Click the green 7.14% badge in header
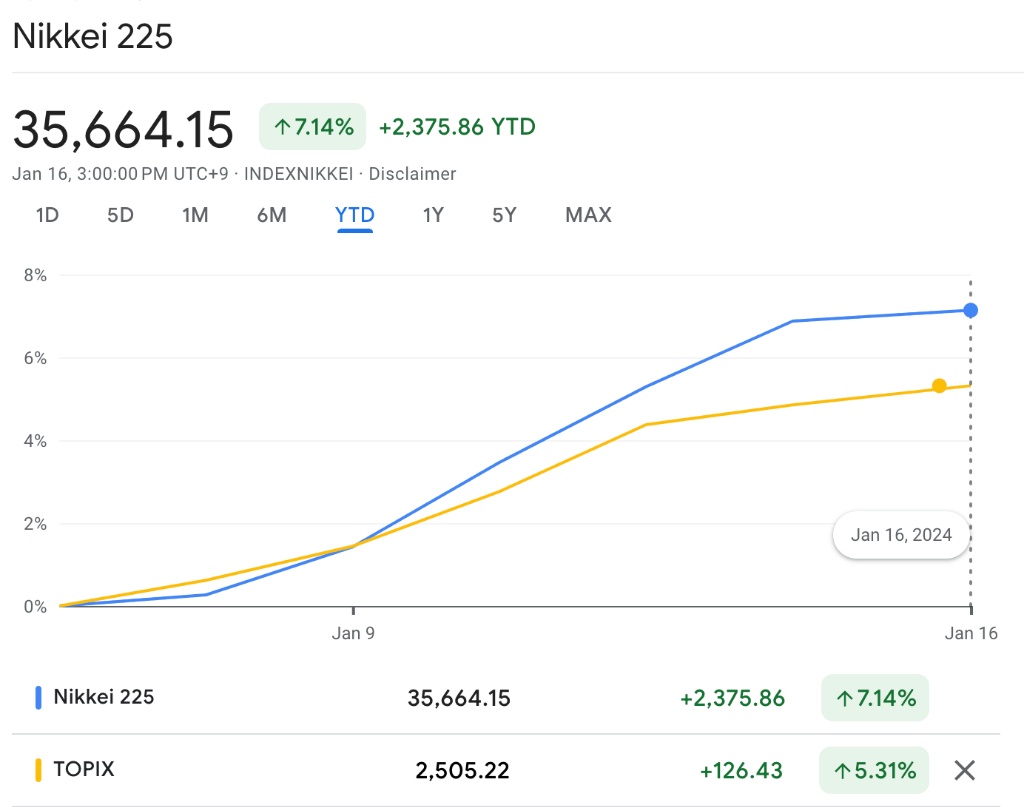Viewport: 1024px width, 807px height. pyautogui.click(x=313, y=127)
